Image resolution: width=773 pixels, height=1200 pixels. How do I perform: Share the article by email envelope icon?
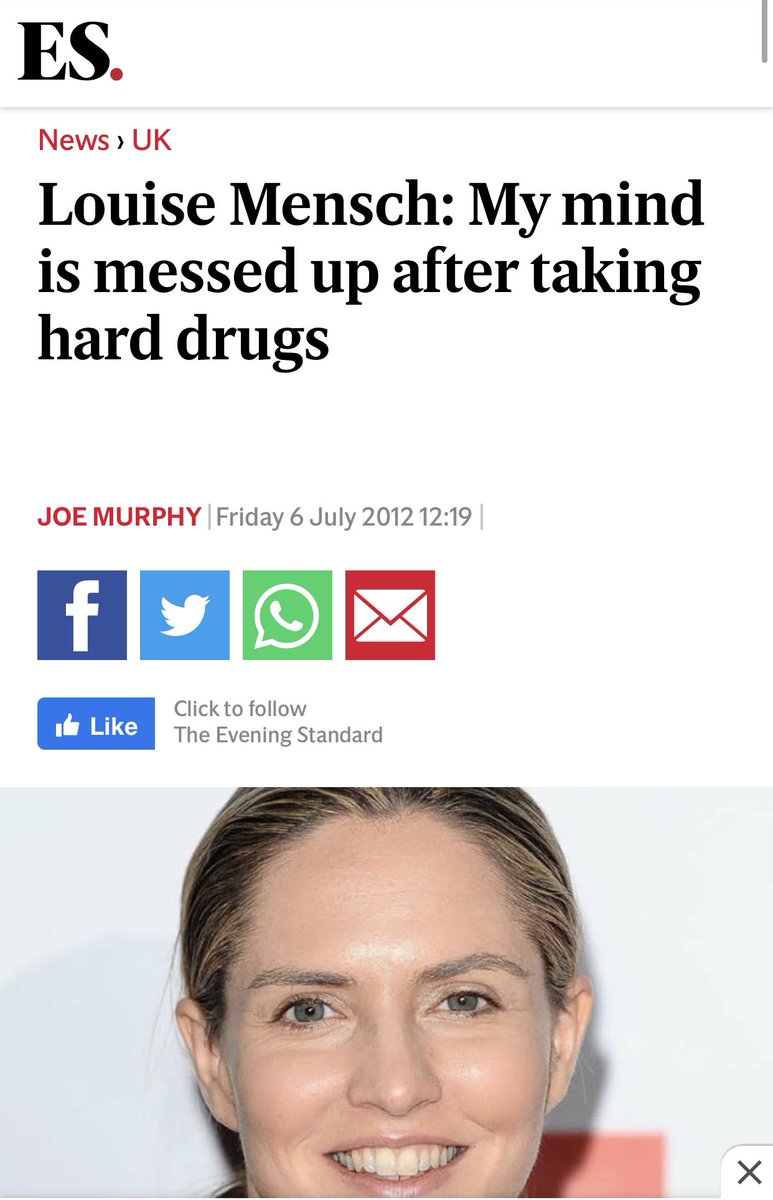coord(390,615)
